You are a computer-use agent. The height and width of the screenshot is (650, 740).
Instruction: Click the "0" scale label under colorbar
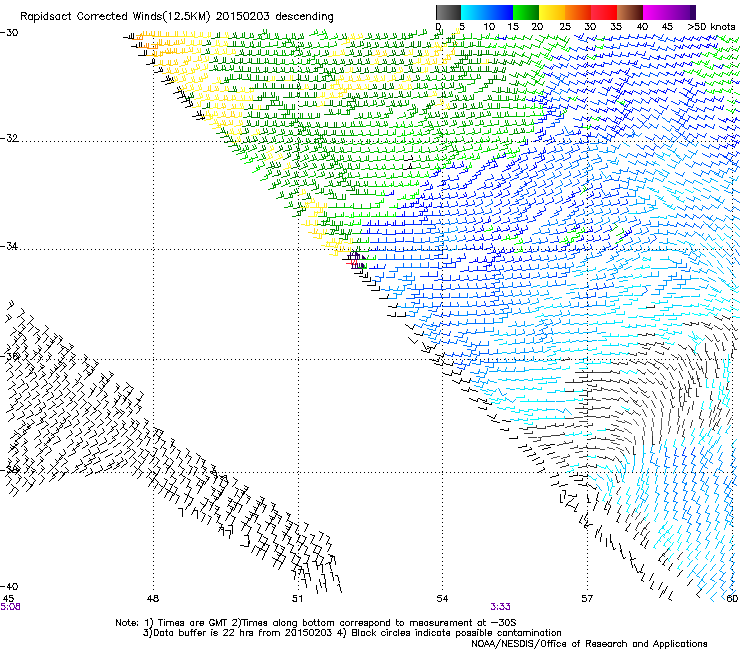coord(438,27)
